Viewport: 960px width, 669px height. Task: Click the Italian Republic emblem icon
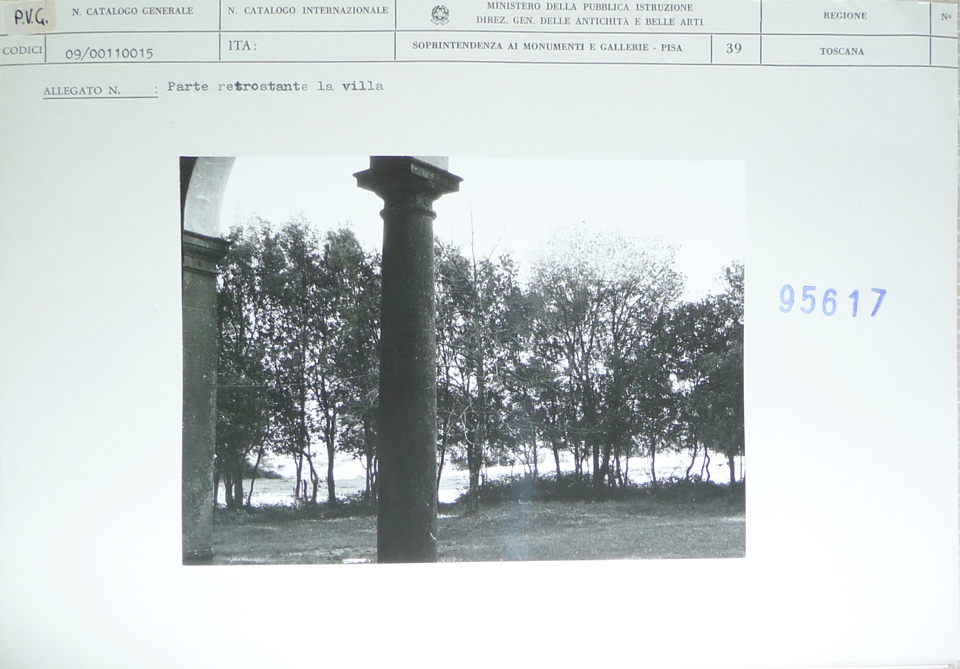[440, 15]
